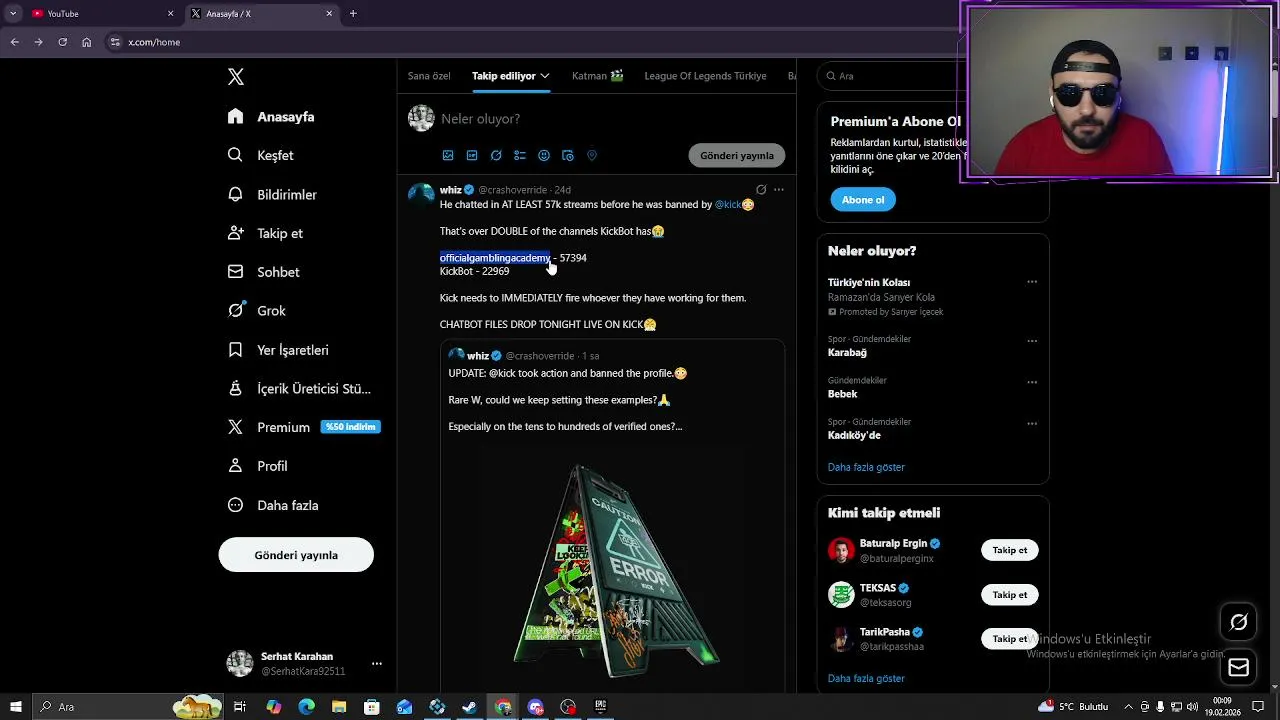
Task: Open the Türkiye'nin Kolası trend
Action: click(869, 283)
